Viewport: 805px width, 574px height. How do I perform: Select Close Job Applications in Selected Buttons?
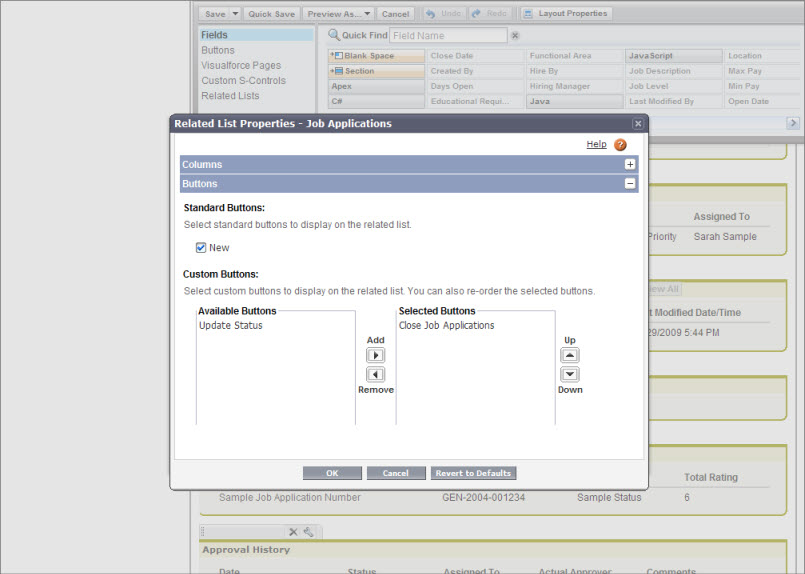click(446, 326)
